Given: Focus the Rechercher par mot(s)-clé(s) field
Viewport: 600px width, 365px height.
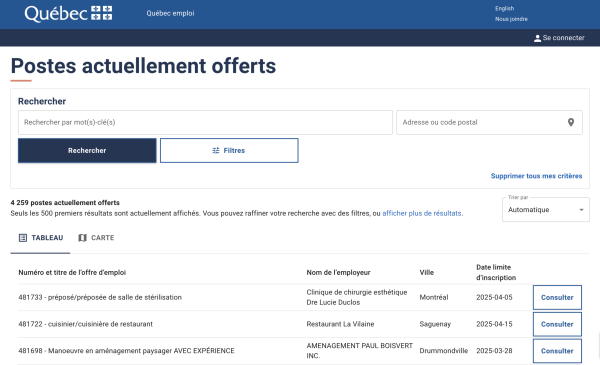Looking at the screenshot, I should (205, 122).
